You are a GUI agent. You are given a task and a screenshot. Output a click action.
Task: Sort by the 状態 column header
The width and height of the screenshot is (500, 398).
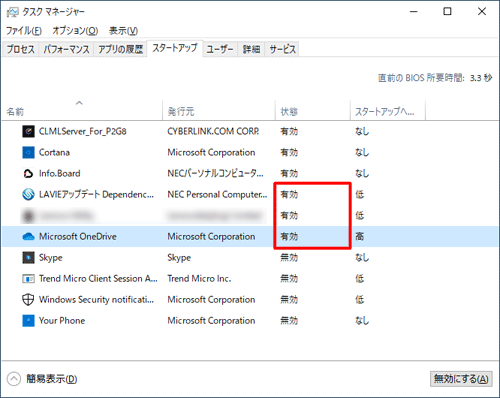point(313,110)
